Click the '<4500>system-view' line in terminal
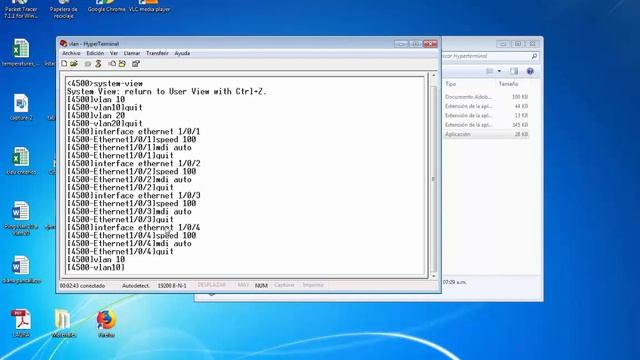Screen dimensions: 640x360 tap(105, 83)
